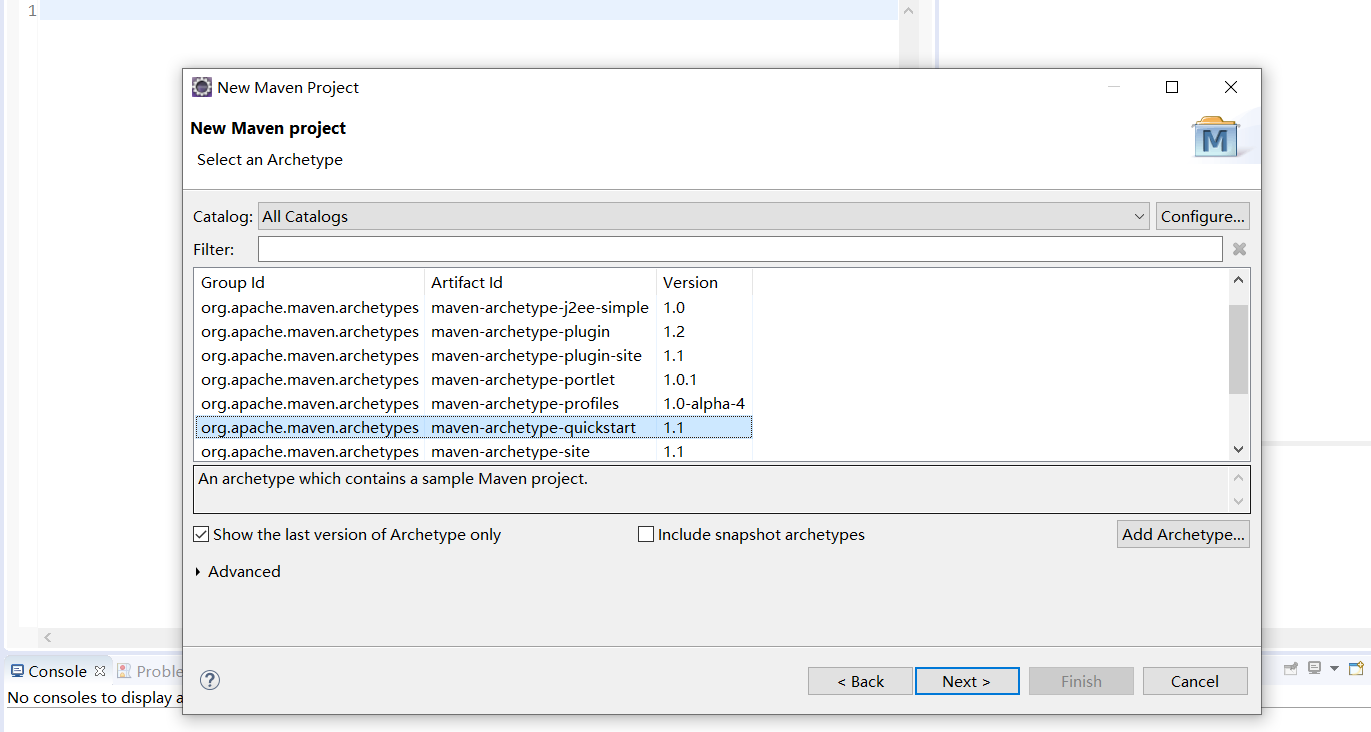
Task: Click into the Filter text field
Action: point(740,249)
